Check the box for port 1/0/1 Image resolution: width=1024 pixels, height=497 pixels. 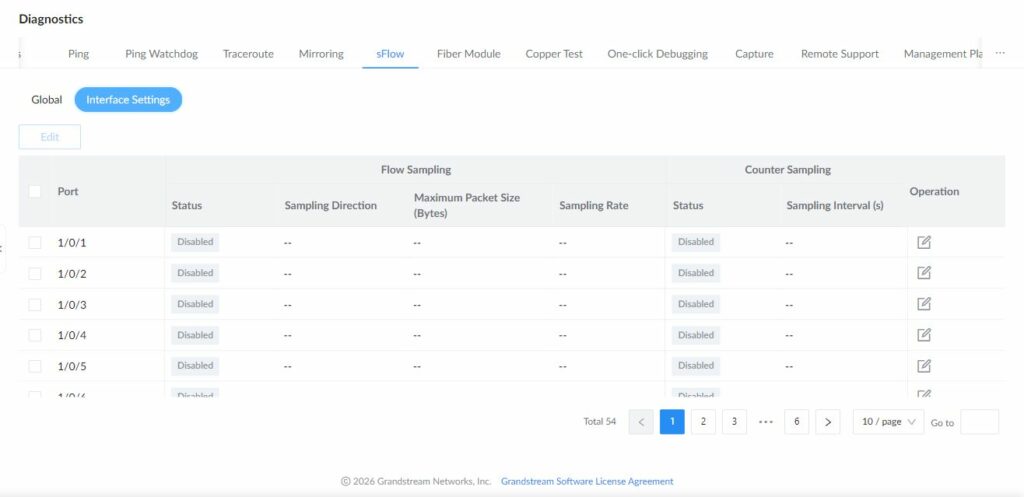tap(35, 242)
